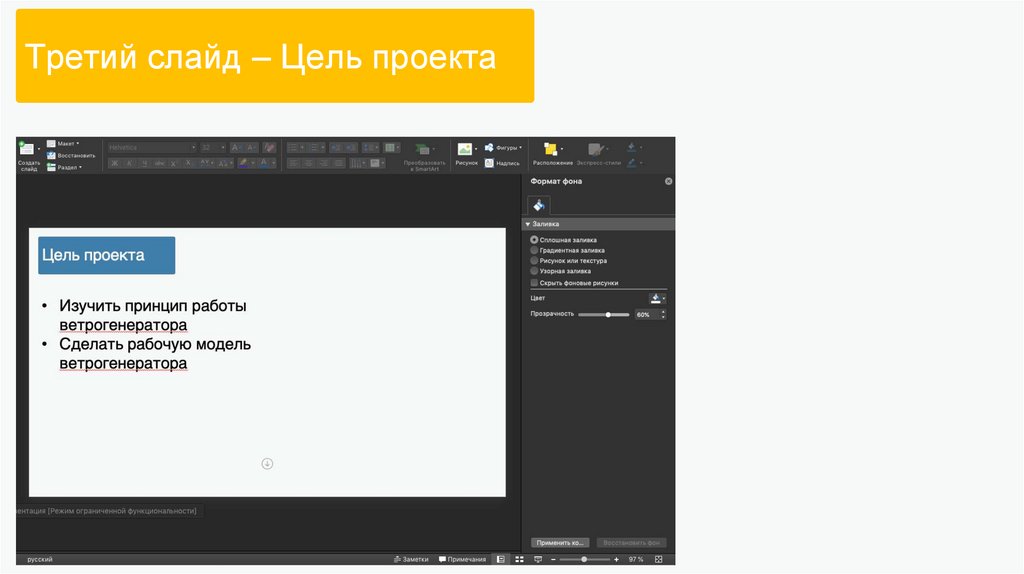Open the Раздел section menu
Screen dimensions: 1024x574
(68, 167)
